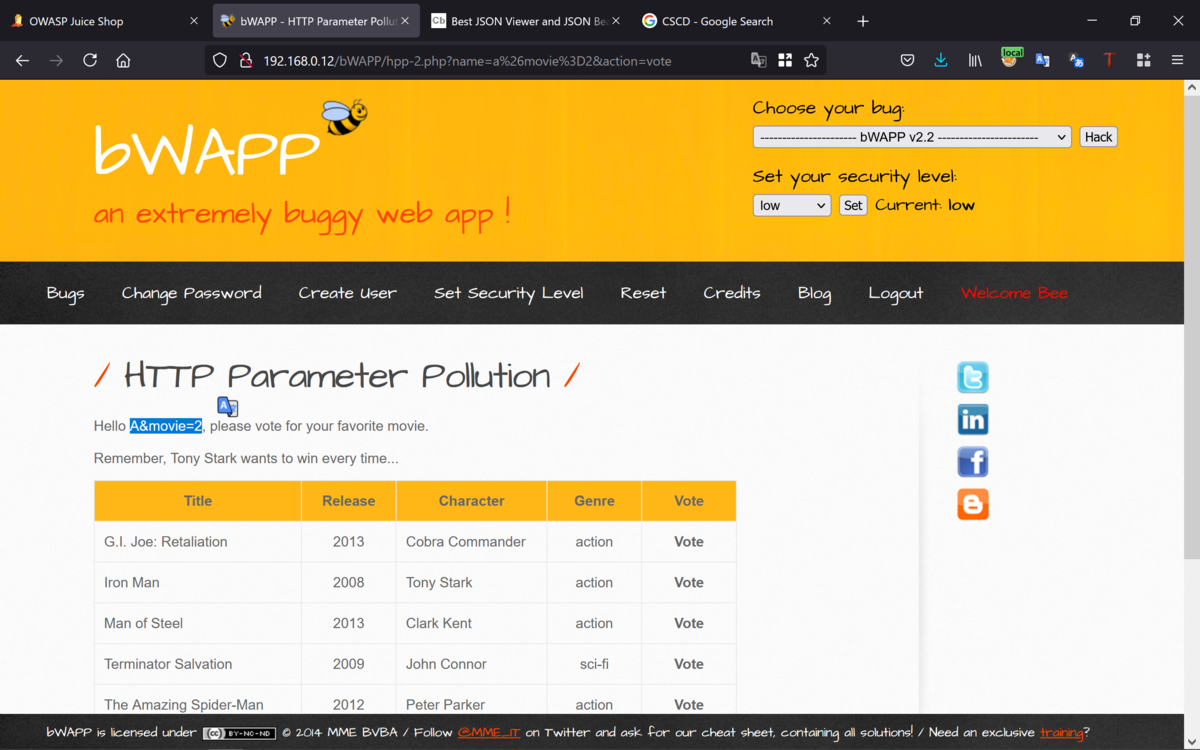
Task: Click the 'local' proxy extension icon
Action: (x=1010, y=59)
